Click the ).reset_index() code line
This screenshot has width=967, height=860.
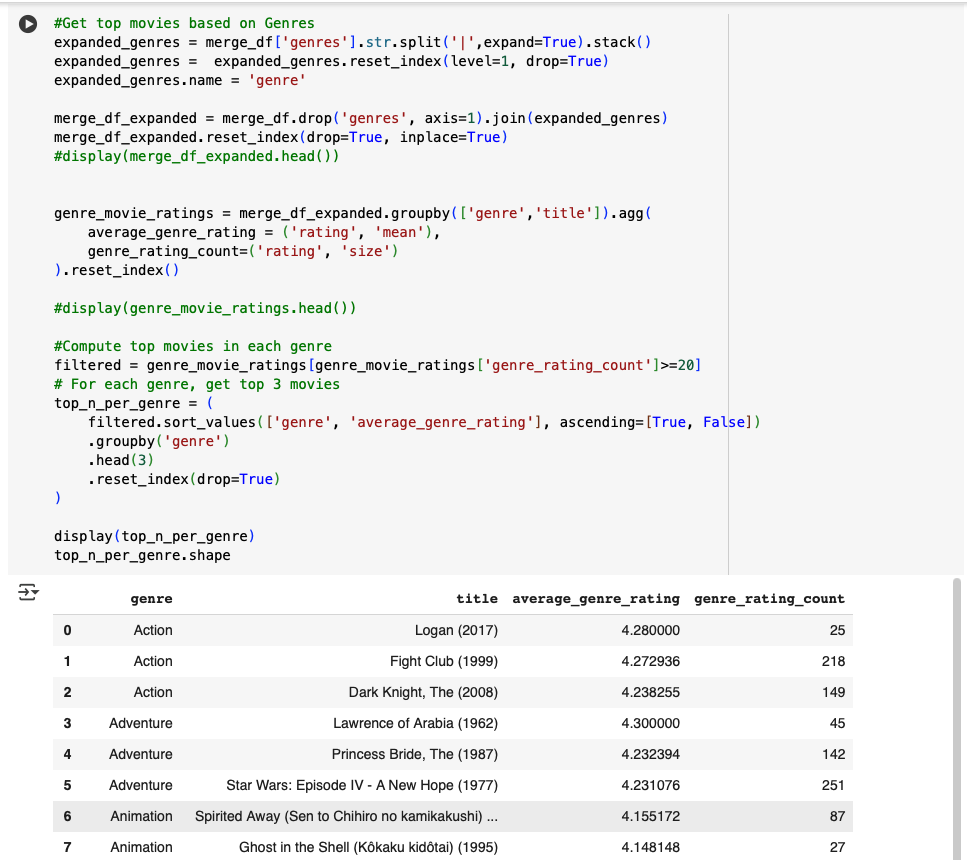coord(117,270)
